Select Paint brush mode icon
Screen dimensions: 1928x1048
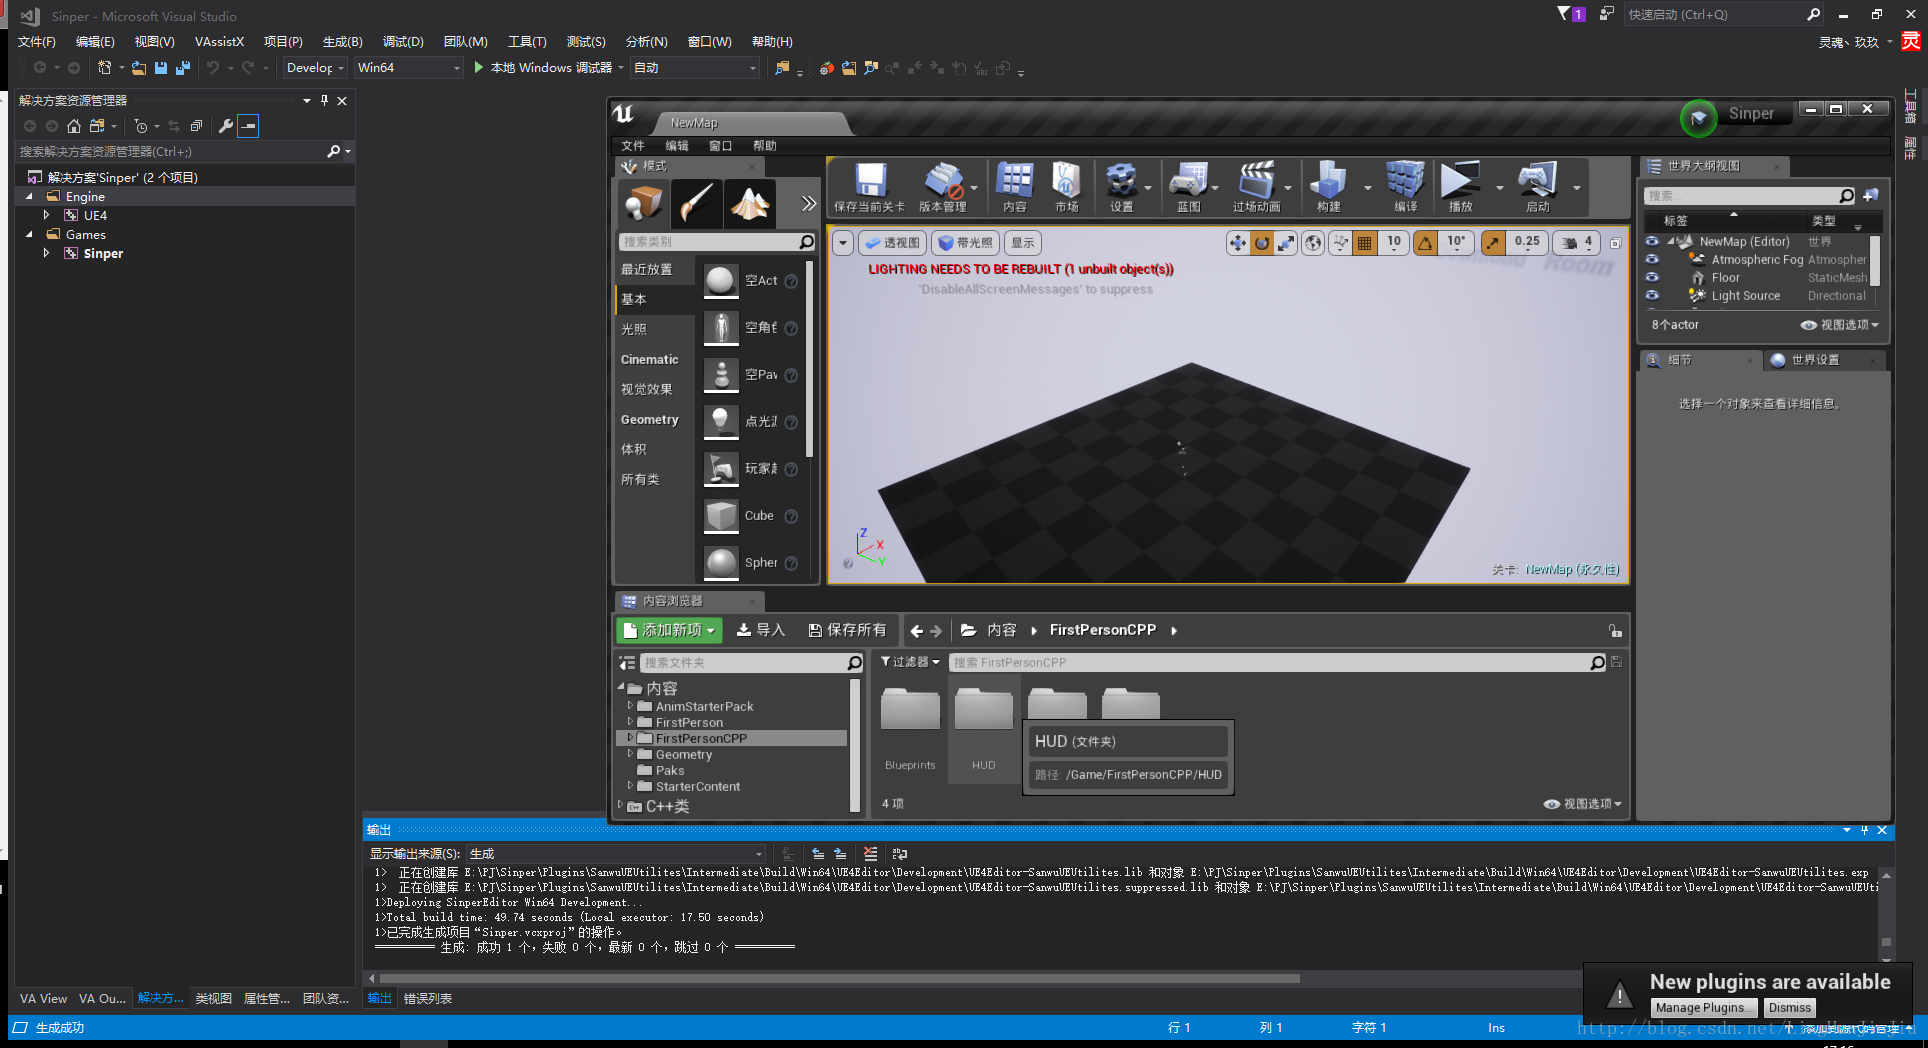coord(696,204)
